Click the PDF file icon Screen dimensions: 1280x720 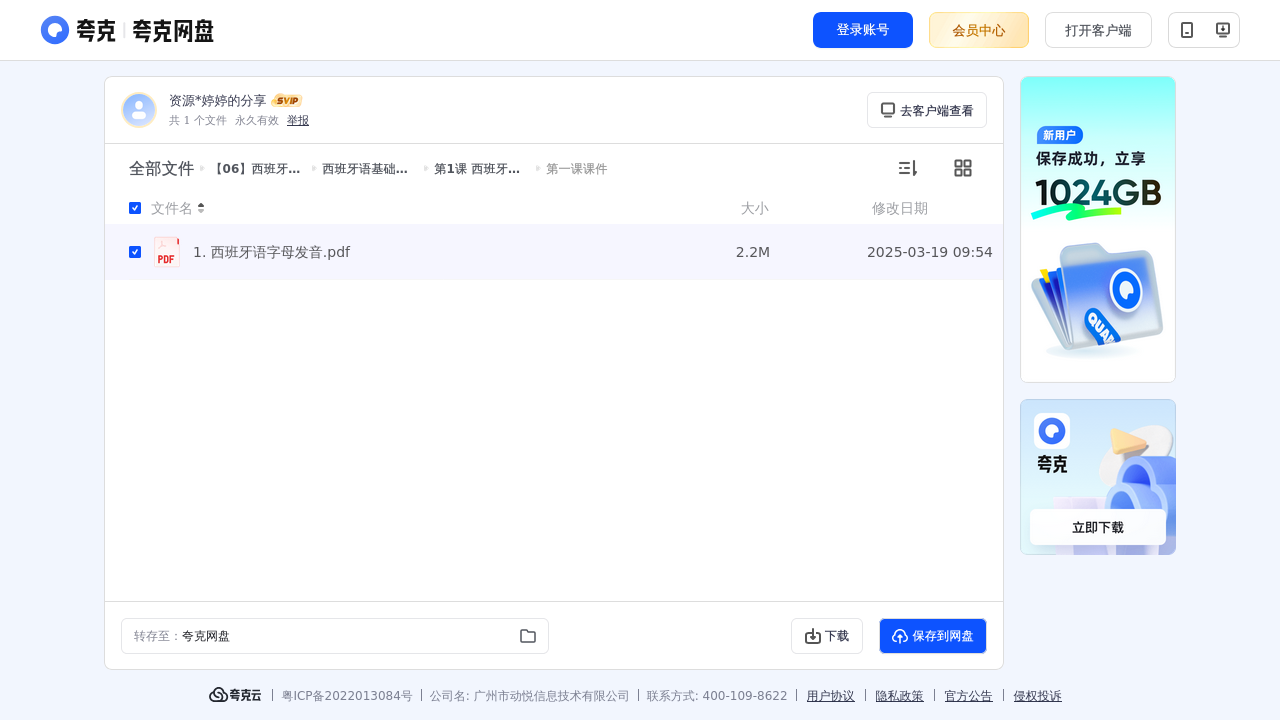pos(167,252)
